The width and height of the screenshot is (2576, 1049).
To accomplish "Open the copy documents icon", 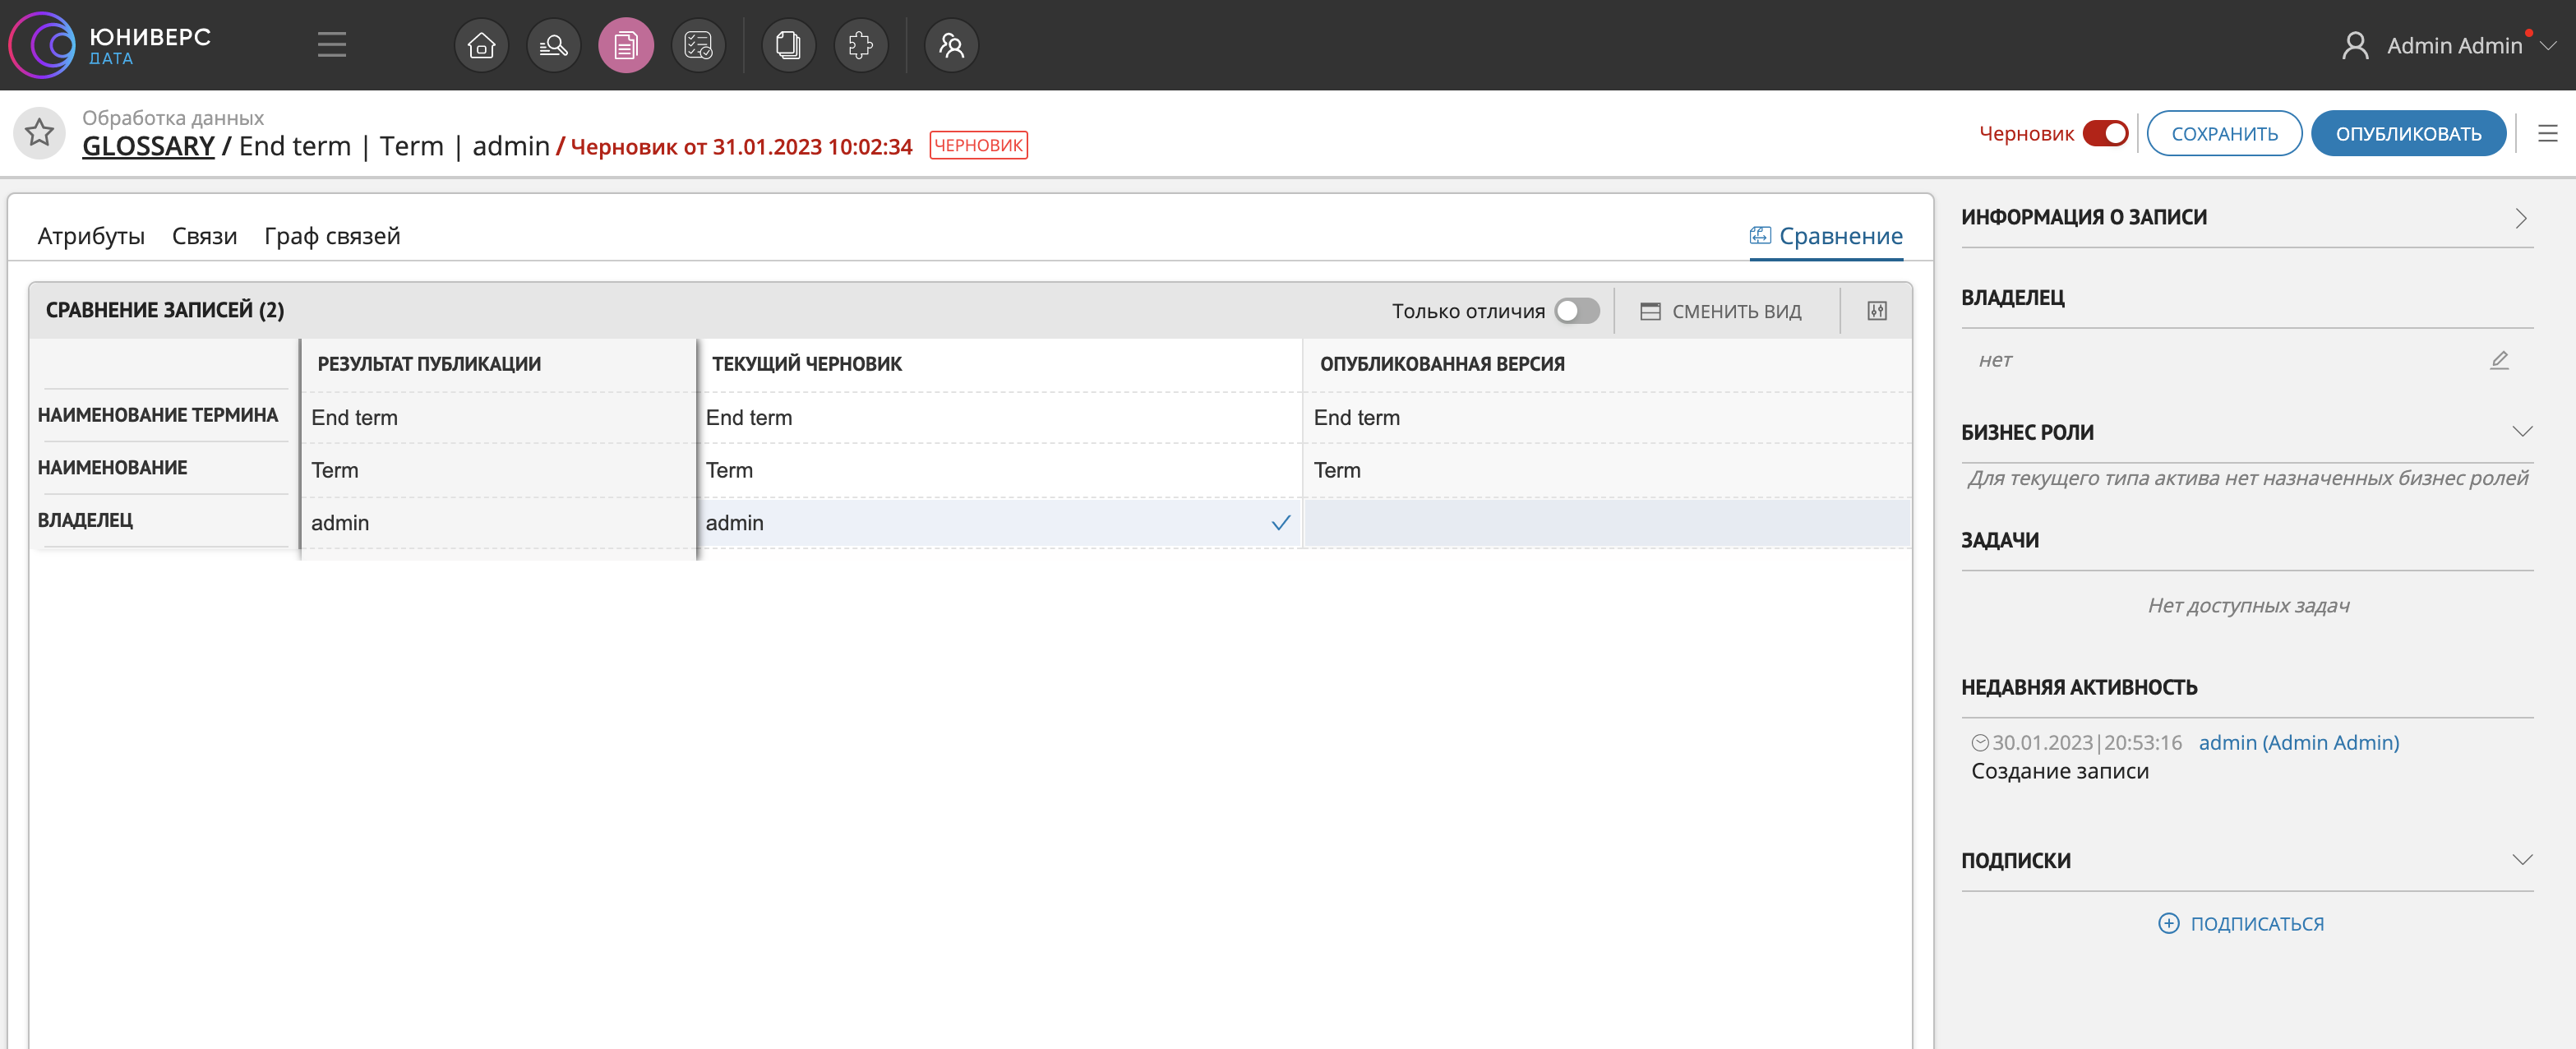I will [x=788, y=45].
